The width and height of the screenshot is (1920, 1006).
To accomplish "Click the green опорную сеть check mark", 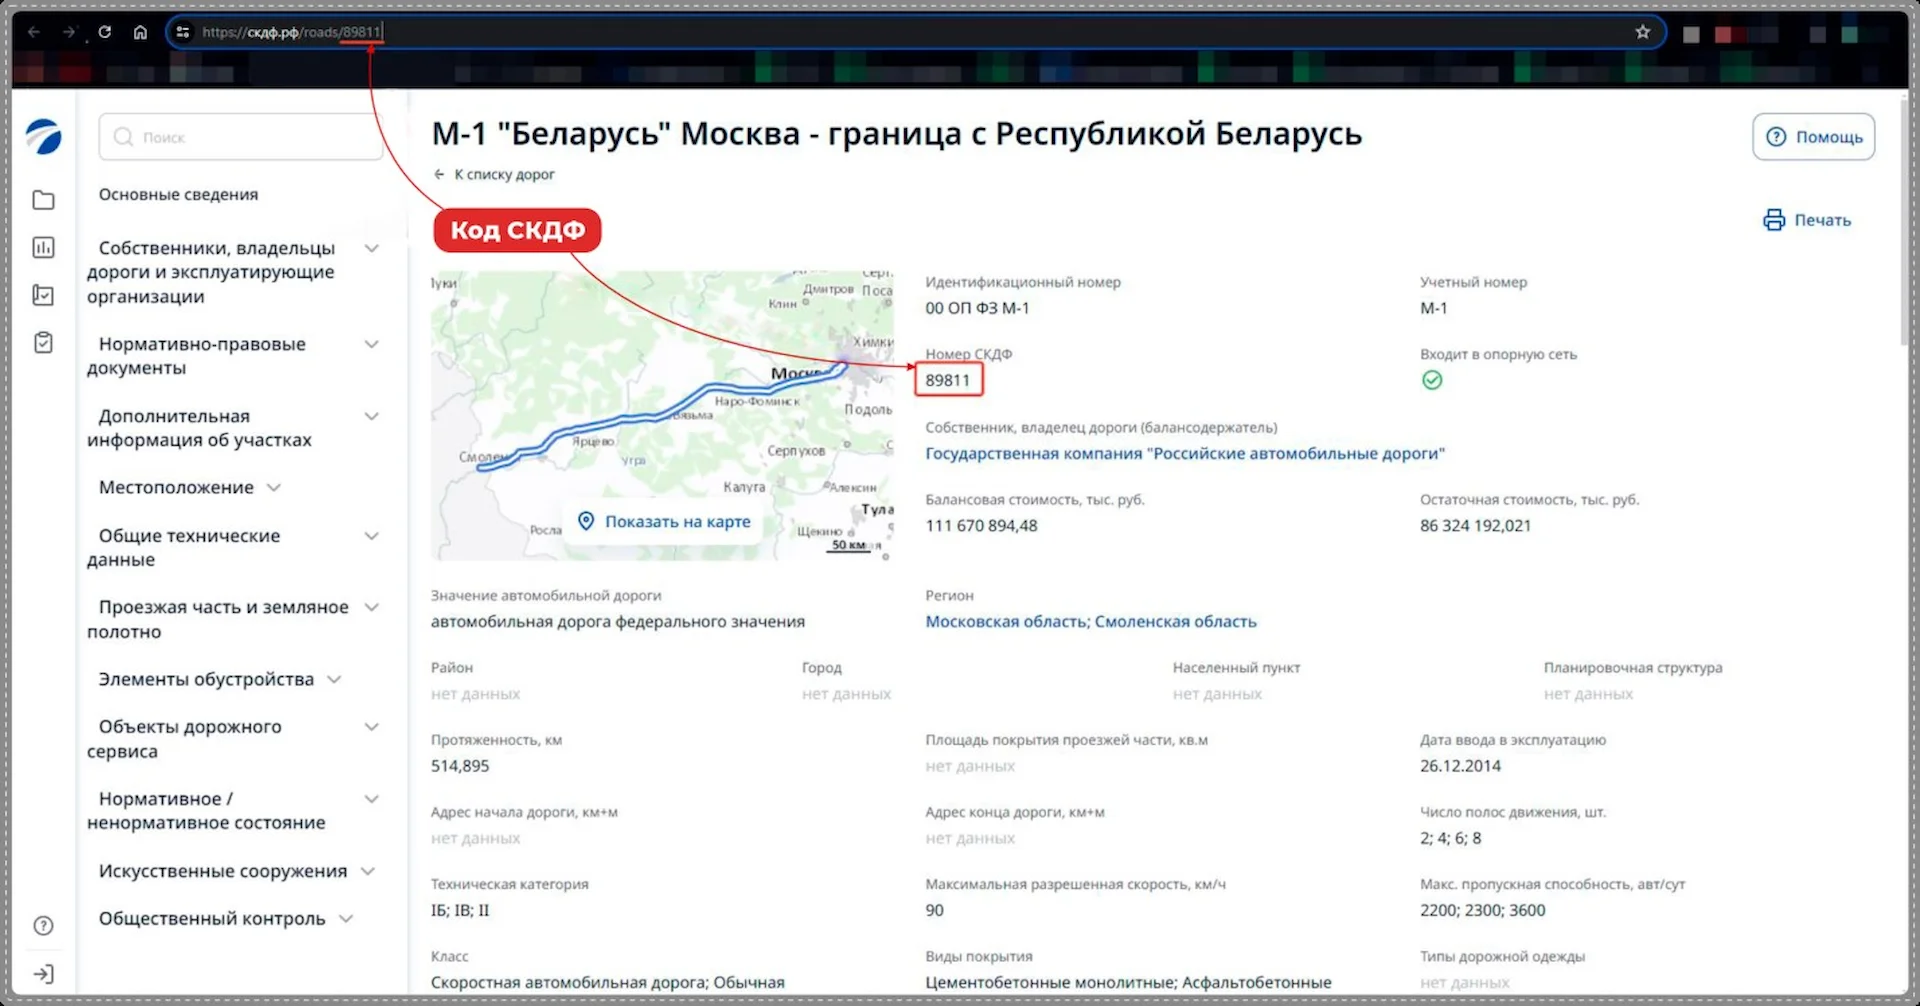I will click(1432, 380).
